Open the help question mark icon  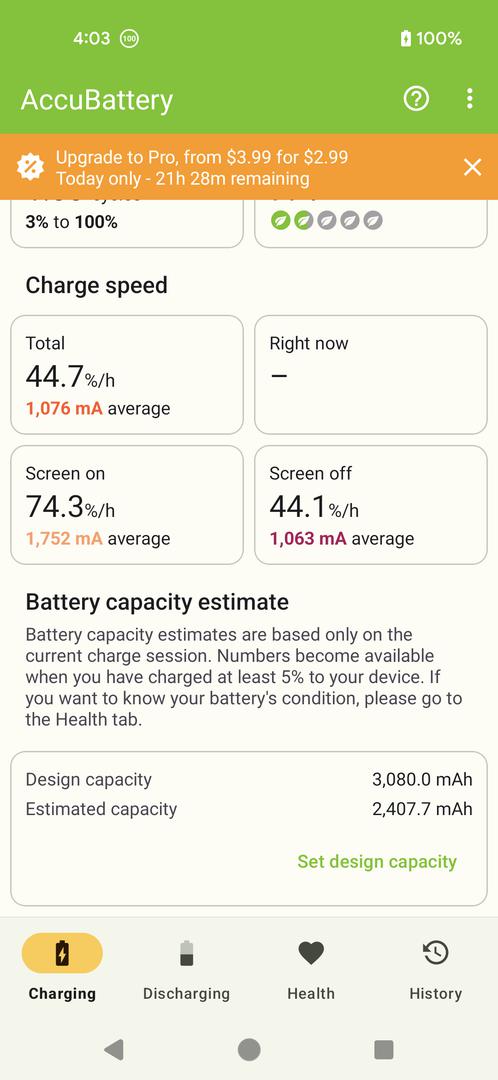pos(416,99)
